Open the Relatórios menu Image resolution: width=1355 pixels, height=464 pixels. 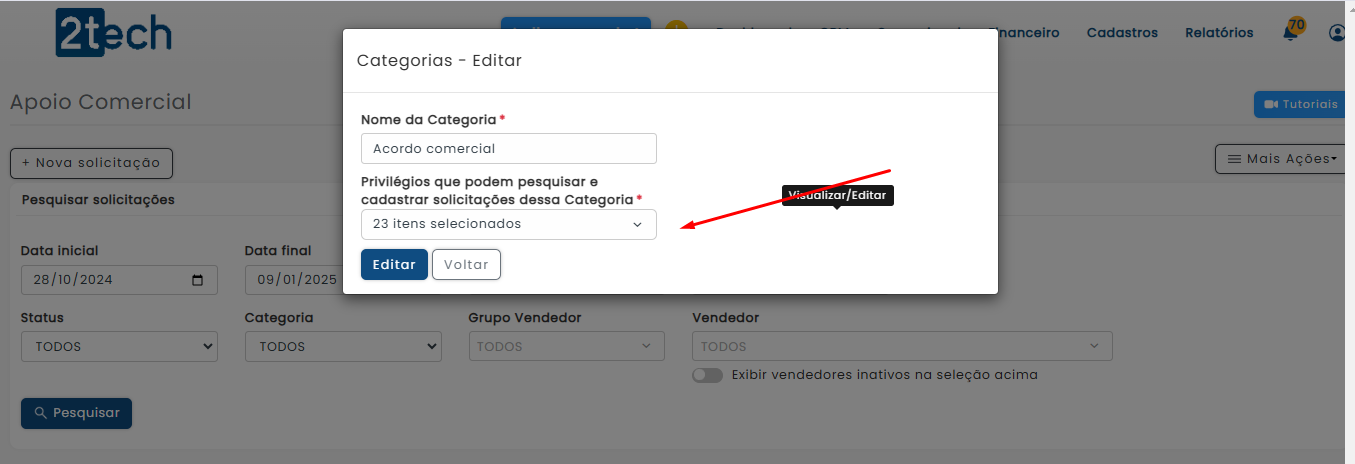click(x=1219, y=33)
